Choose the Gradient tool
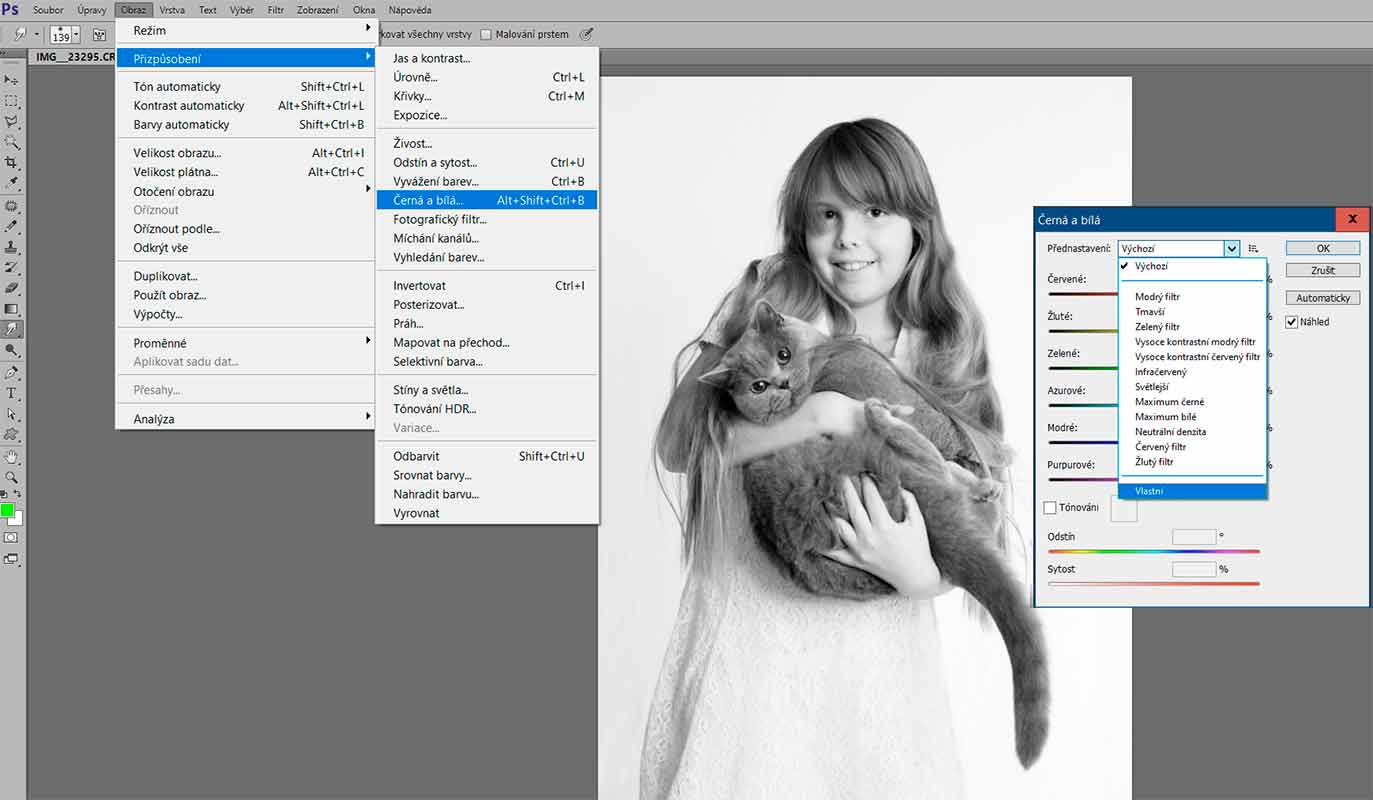Viewport: 1373px width, 800px height. [x=12, y=307]
